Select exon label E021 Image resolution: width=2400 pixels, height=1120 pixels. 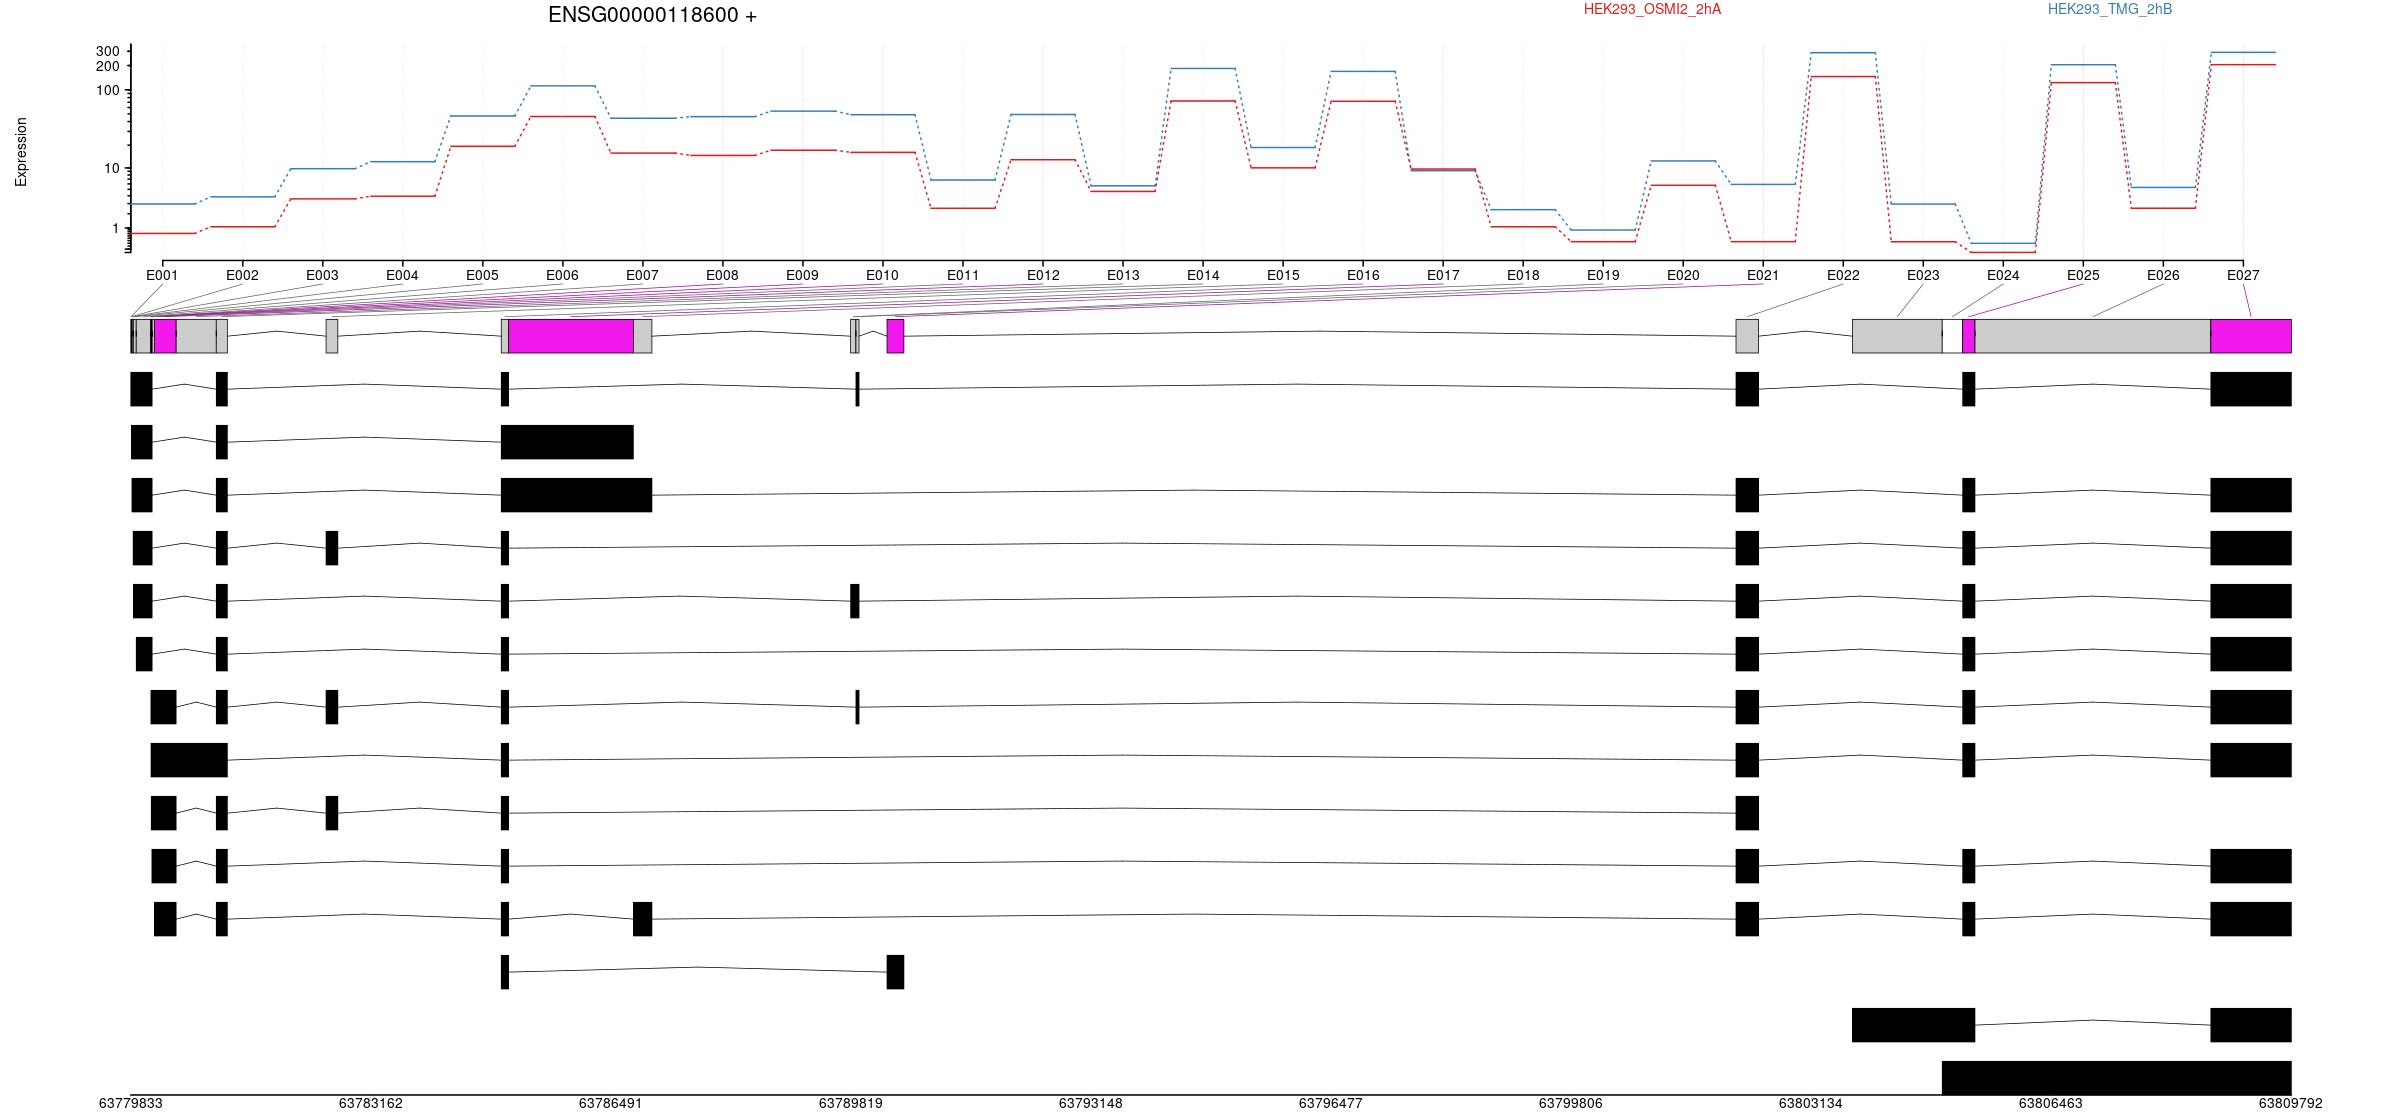tap(1763, 275)
